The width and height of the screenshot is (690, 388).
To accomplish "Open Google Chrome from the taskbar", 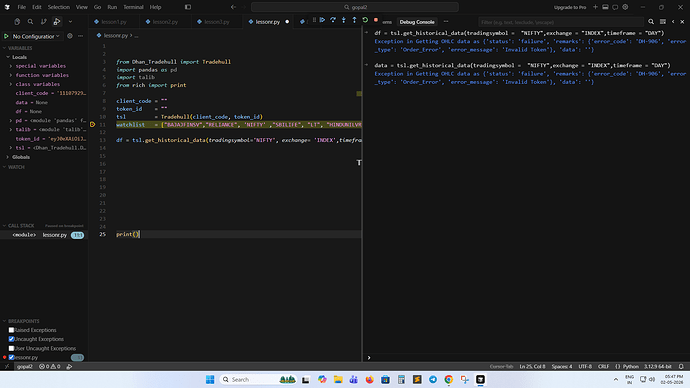I will tap(448, 379).
